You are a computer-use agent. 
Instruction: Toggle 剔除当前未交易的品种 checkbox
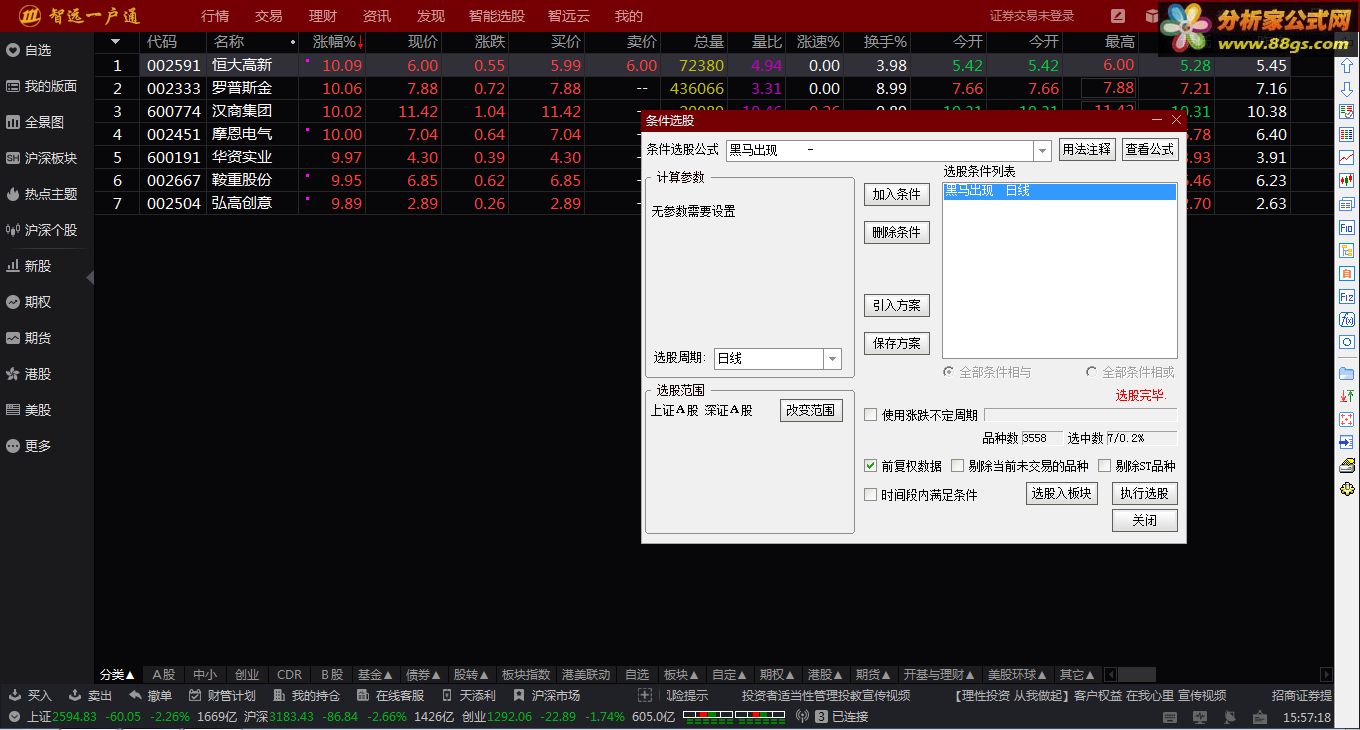click(958, 466)
